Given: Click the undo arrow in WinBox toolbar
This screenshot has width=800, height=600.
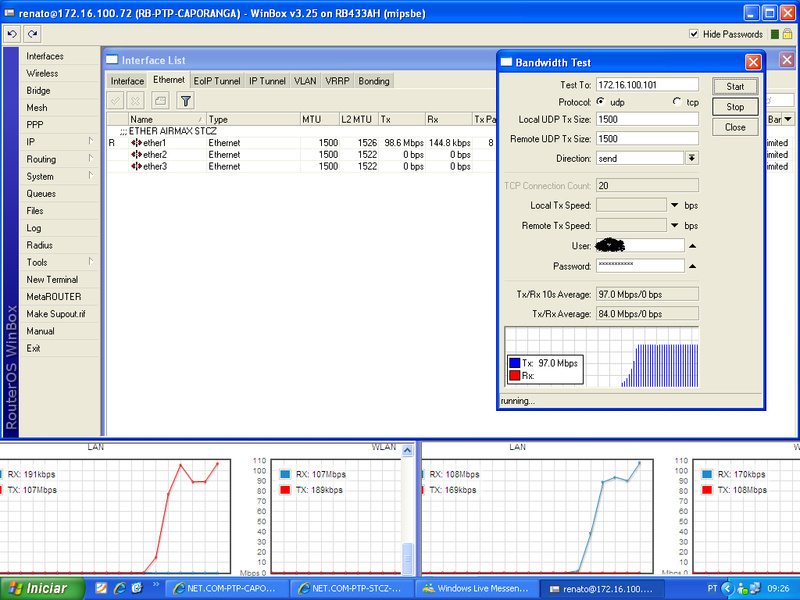Looking at the screenshot, I should (12, 34).
